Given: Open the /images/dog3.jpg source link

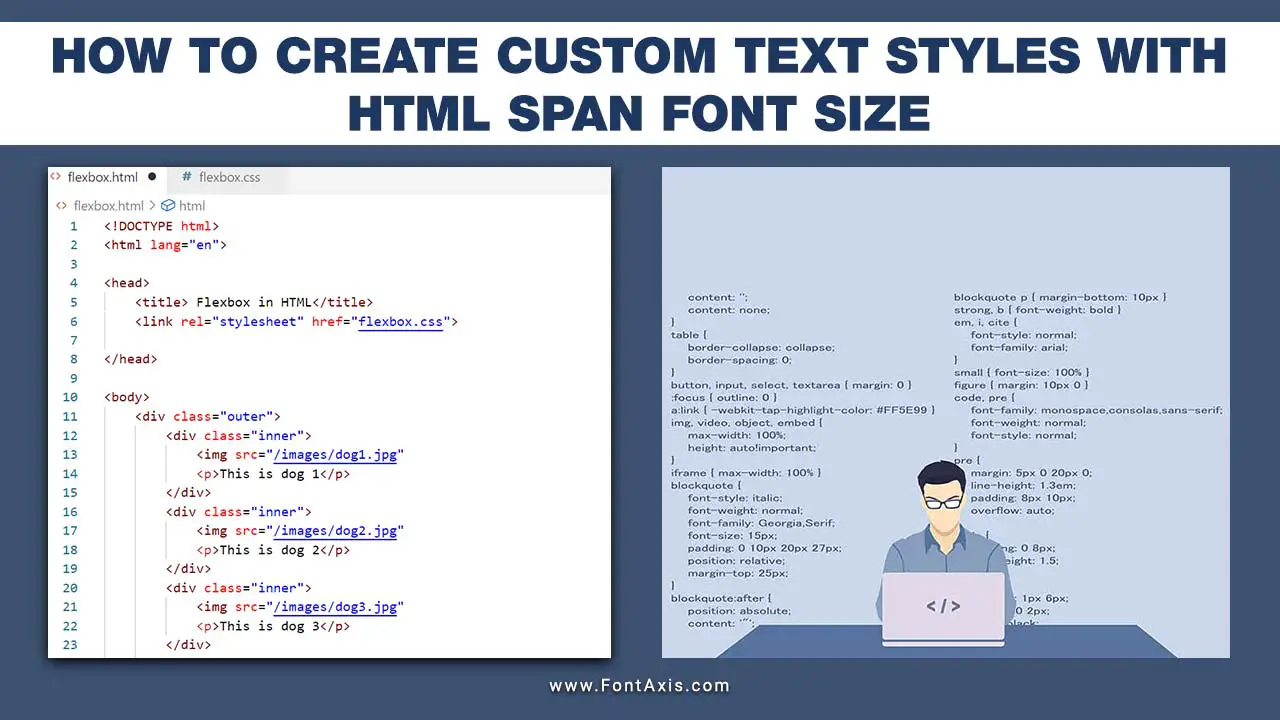Looking at the screenshot, I should (335, 607).
